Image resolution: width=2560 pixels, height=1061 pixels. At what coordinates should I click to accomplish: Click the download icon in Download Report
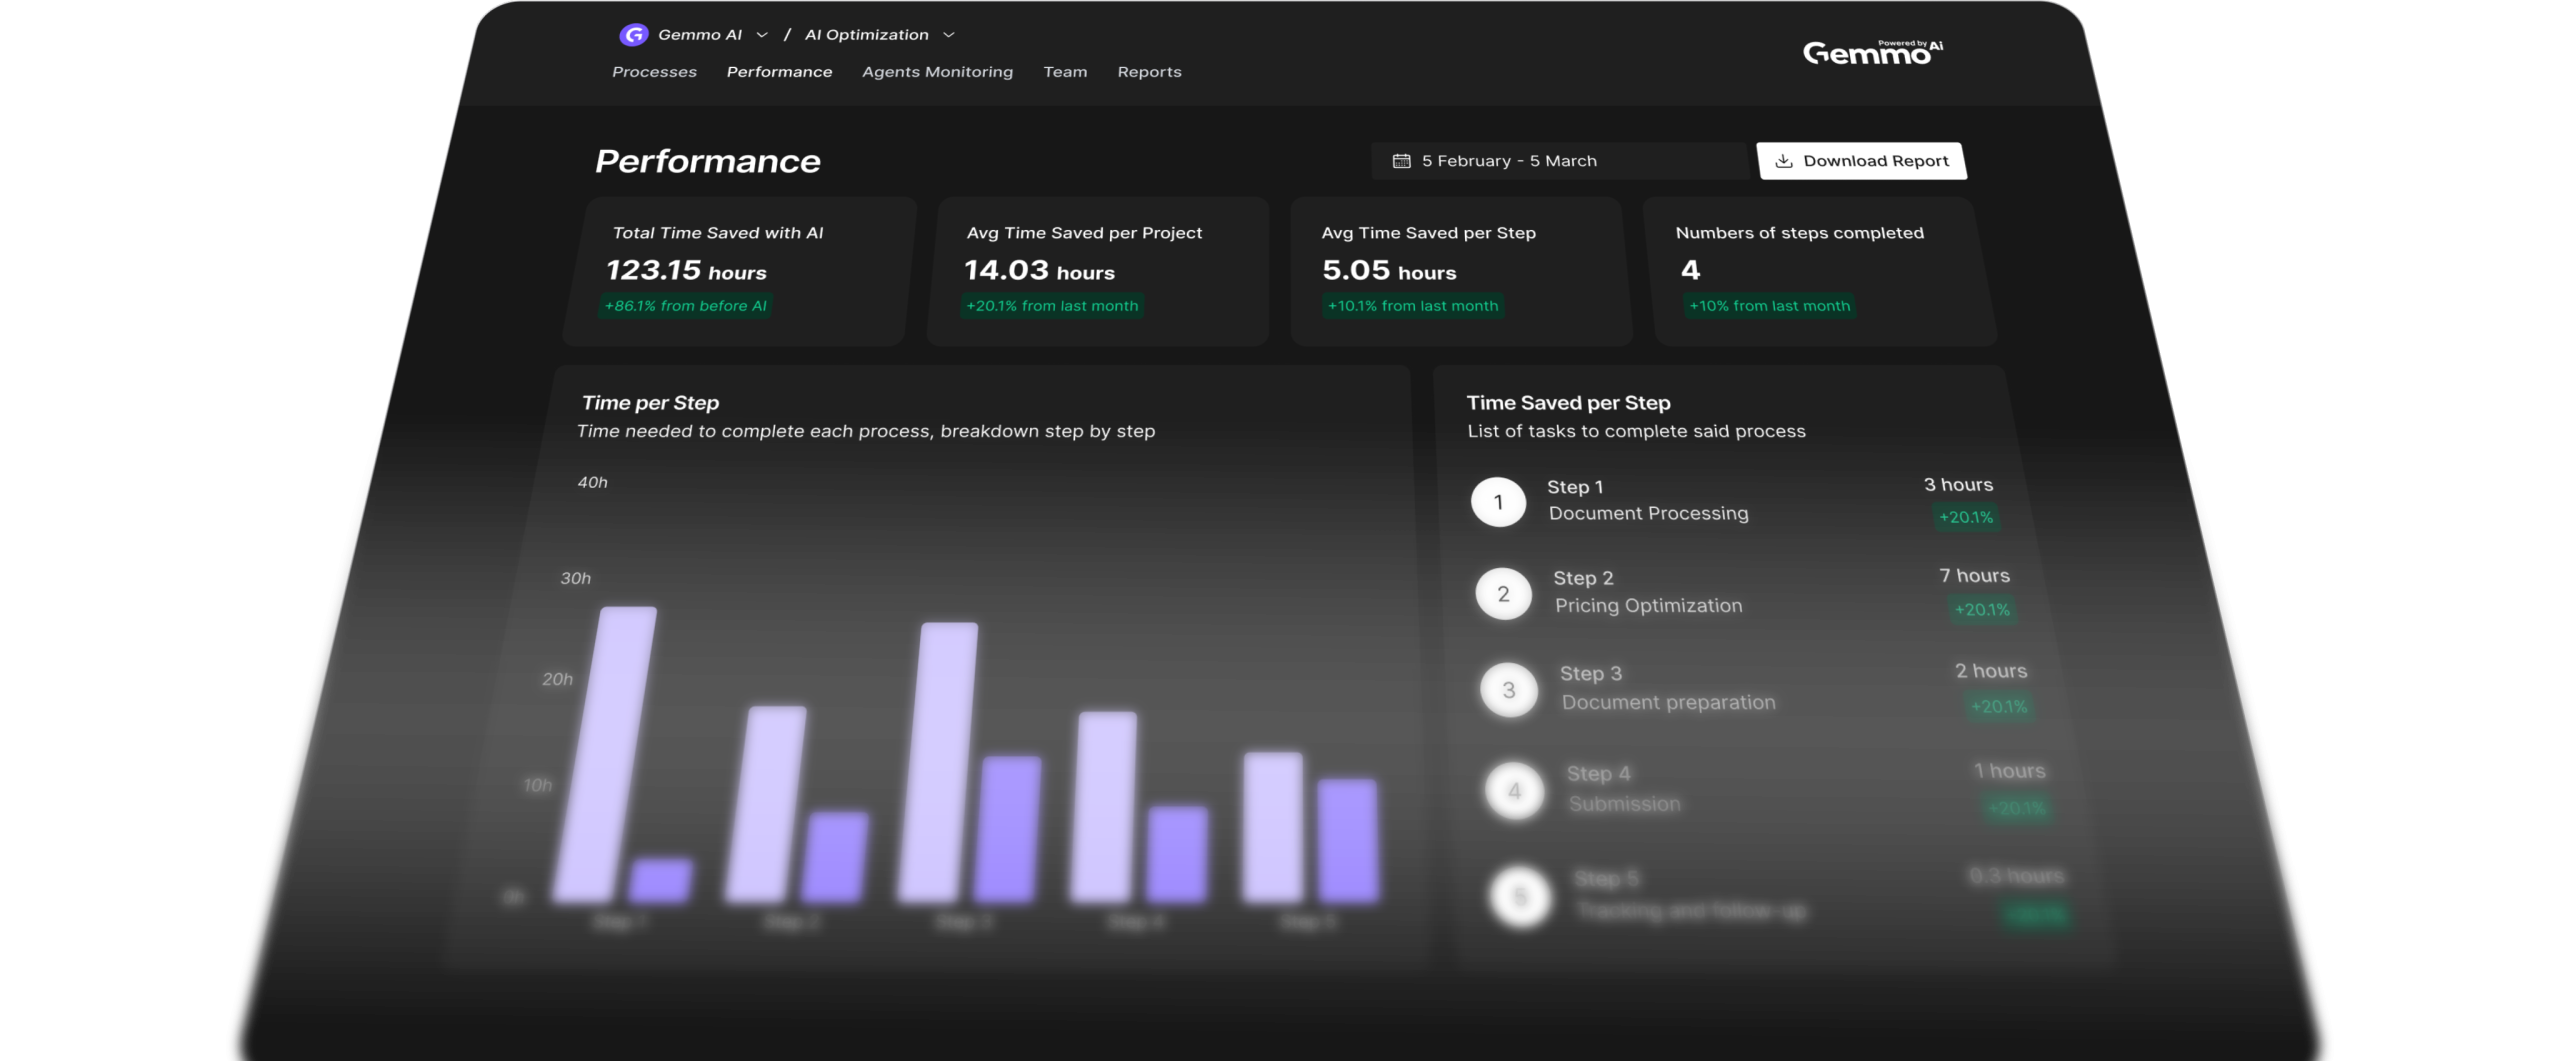point(1783,161)
